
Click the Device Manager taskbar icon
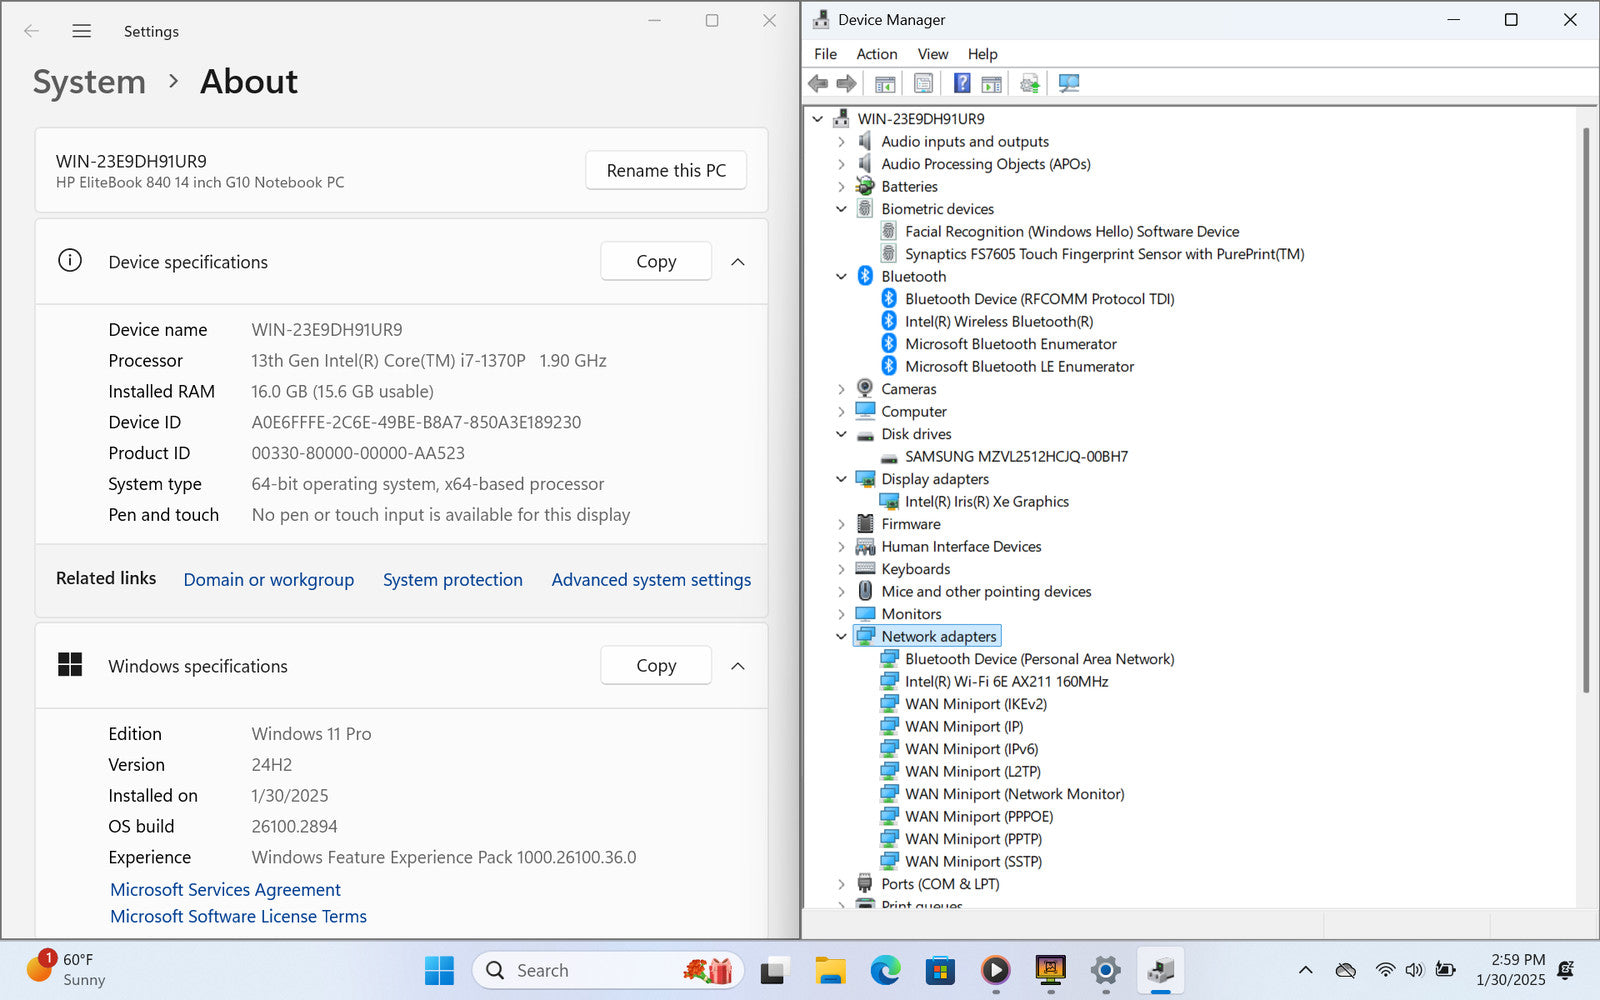pyautogui.click(x=1160, y=970)
